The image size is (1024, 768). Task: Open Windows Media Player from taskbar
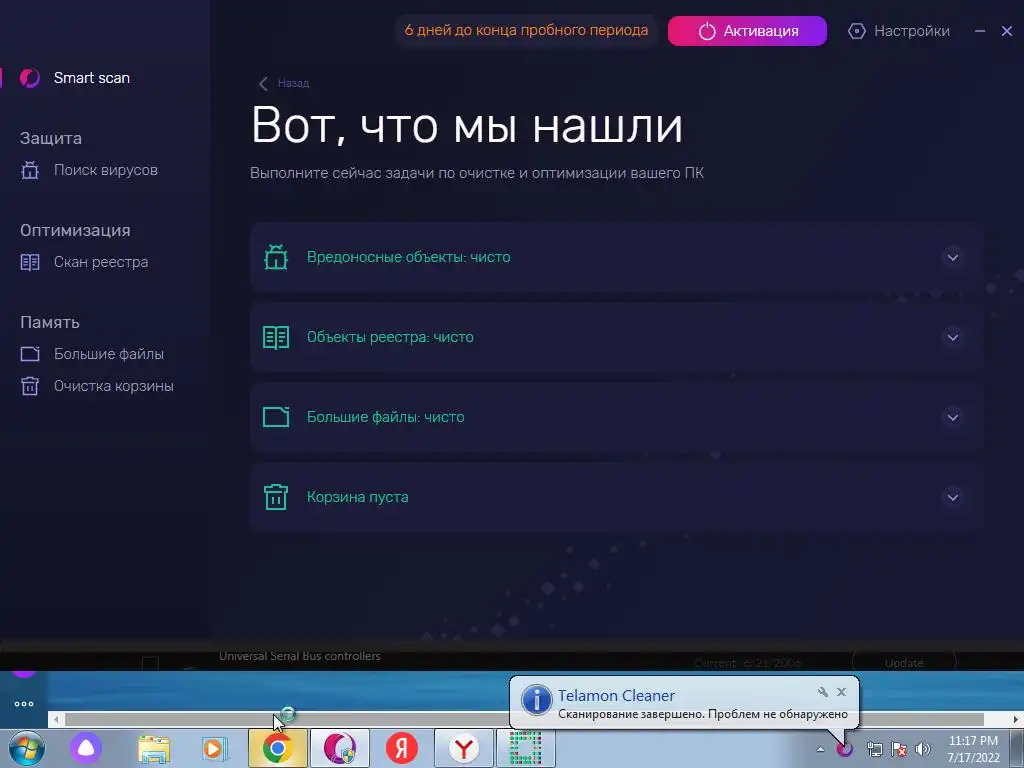coord(215,748)
